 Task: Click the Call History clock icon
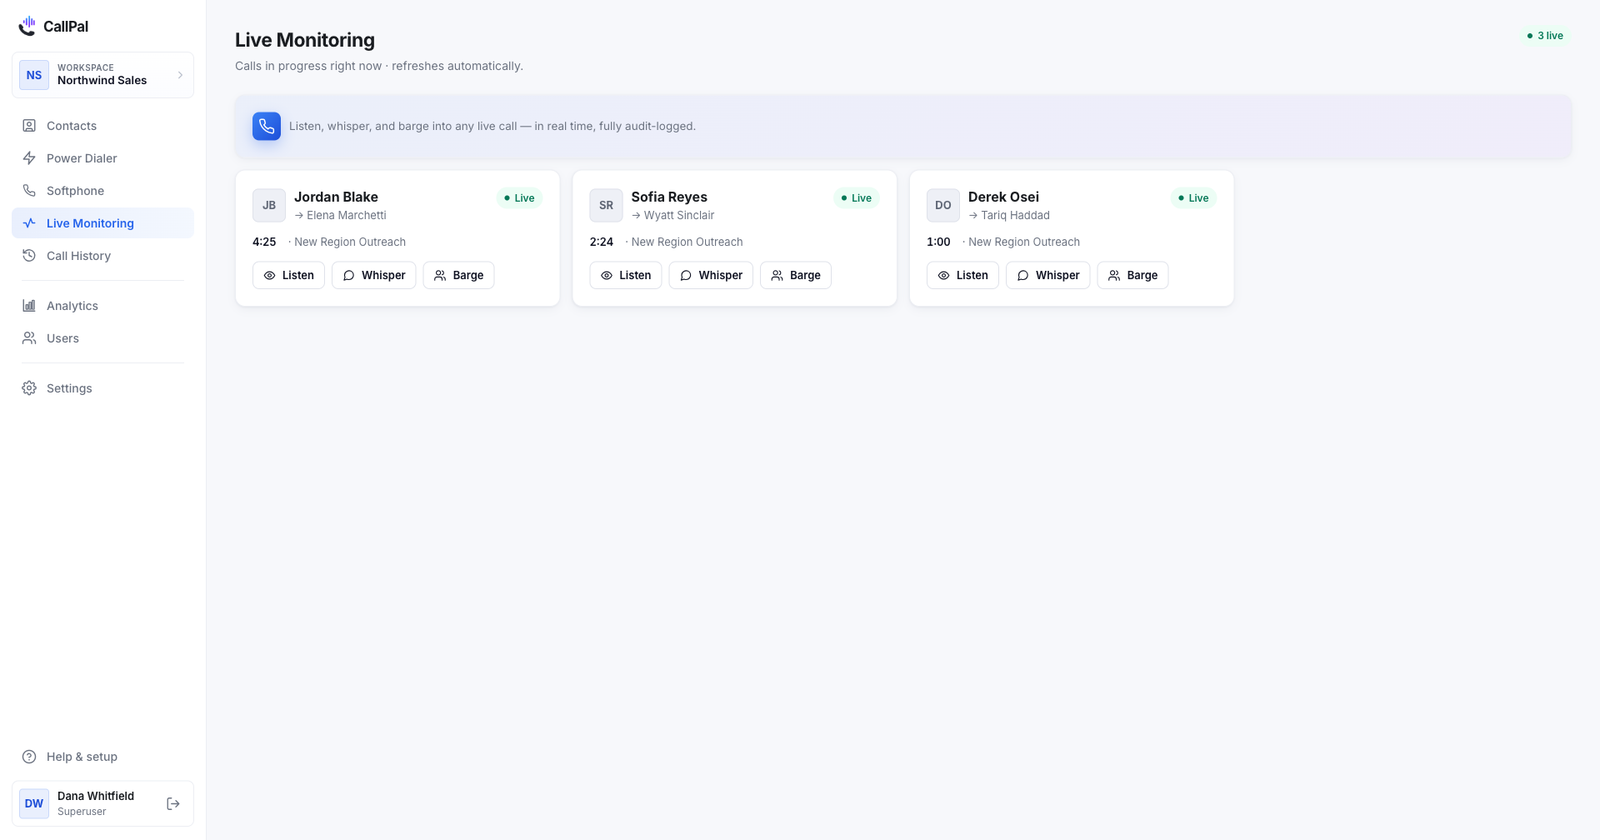point(29,256)
